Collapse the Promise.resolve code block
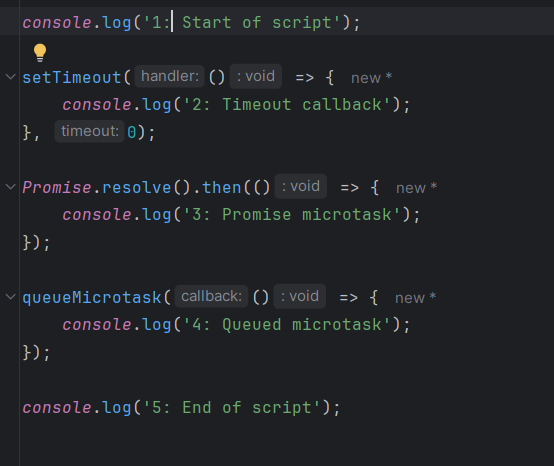The image size is (554, 466). click(11, 187)
